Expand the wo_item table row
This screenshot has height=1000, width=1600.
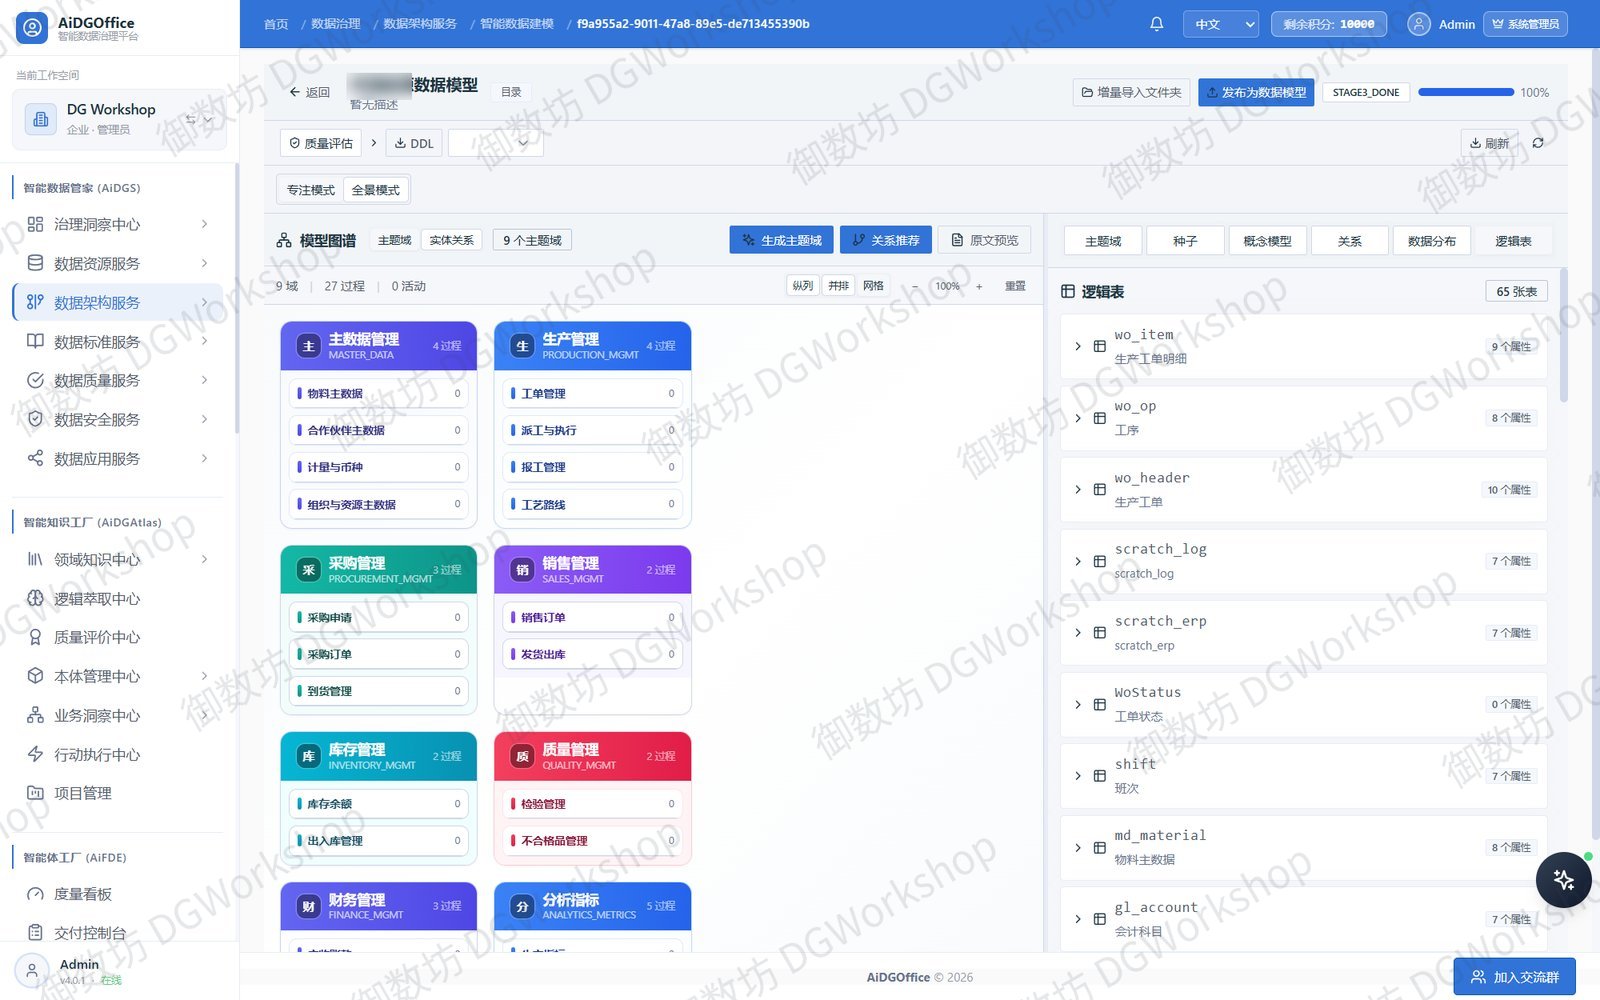(1078, 346)
